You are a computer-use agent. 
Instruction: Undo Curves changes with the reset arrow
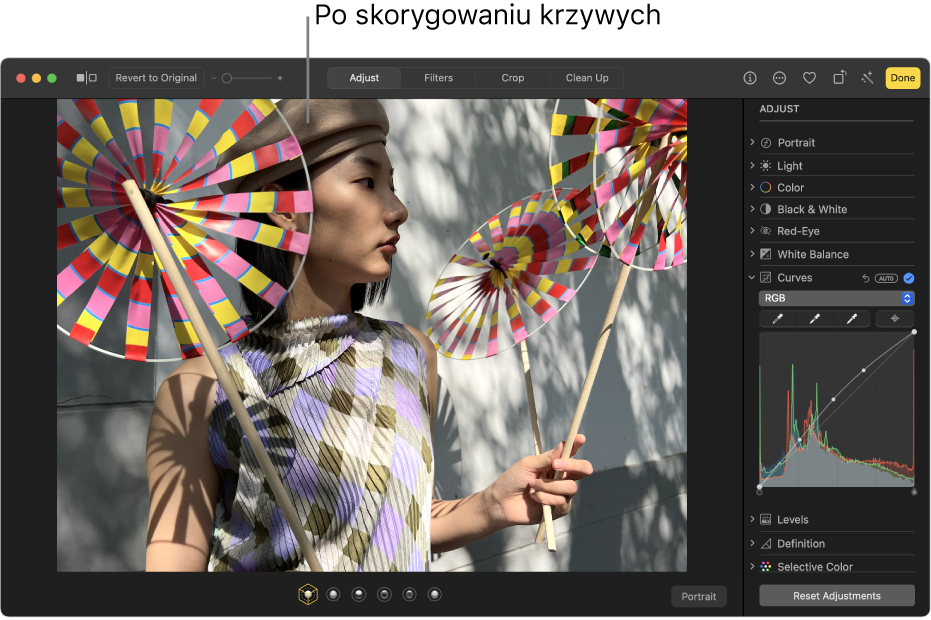865,278
